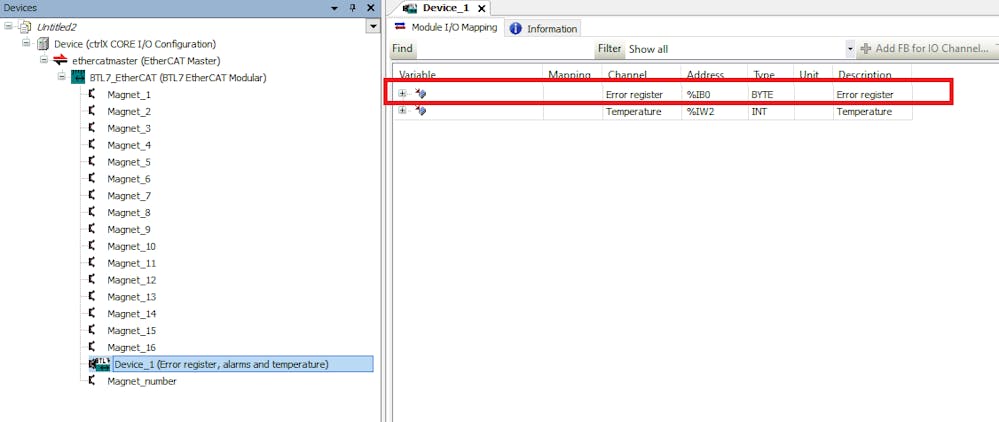Sort by the Channel column header
The width and height of the screenshot is (999, 422).
[x=642, y=75]
